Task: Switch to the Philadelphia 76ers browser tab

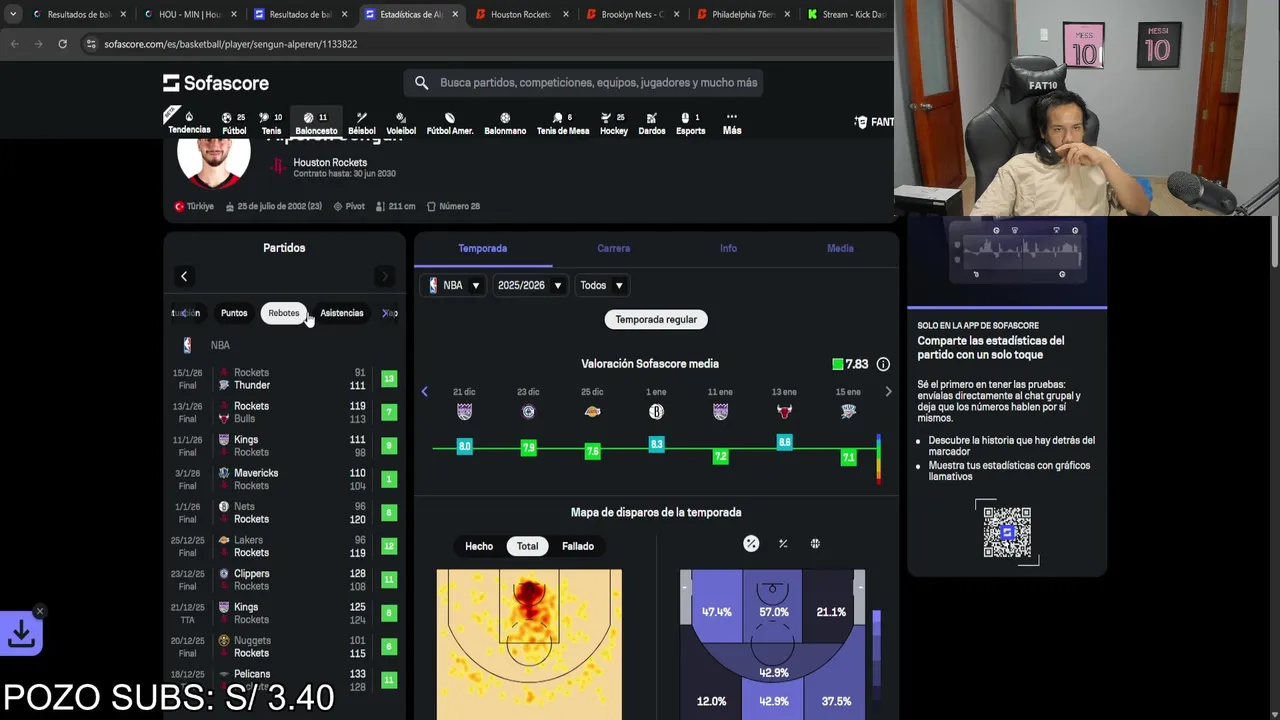Action: [x=742, y=14]
